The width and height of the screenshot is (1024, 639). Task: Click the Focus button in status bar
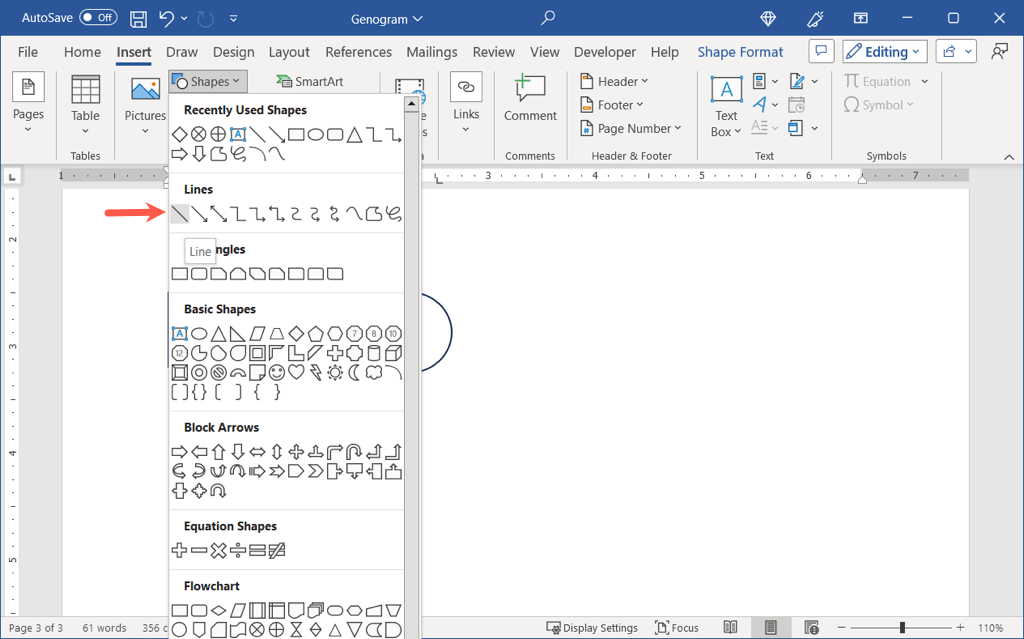677,628
